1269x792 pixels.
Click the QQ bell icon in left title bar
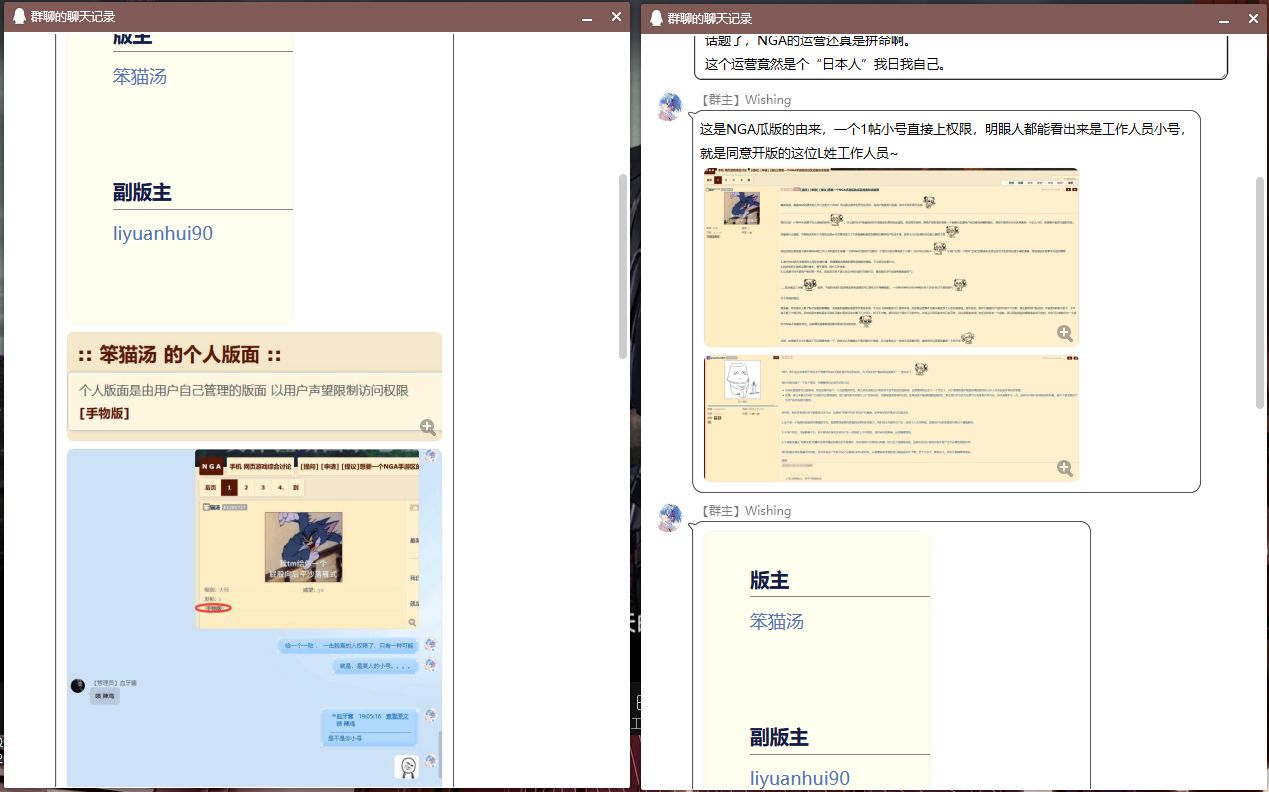(x=18, y=16)
